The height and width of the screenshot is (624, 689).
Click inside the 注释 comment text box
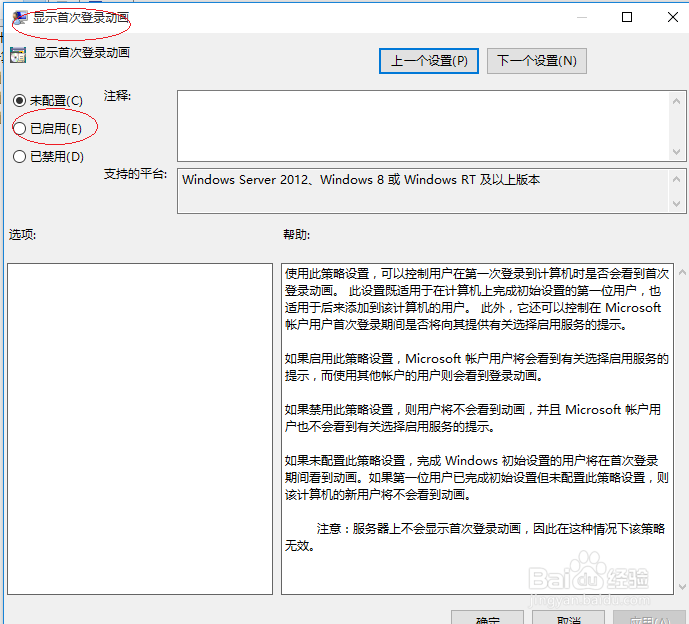coord(423,126)
